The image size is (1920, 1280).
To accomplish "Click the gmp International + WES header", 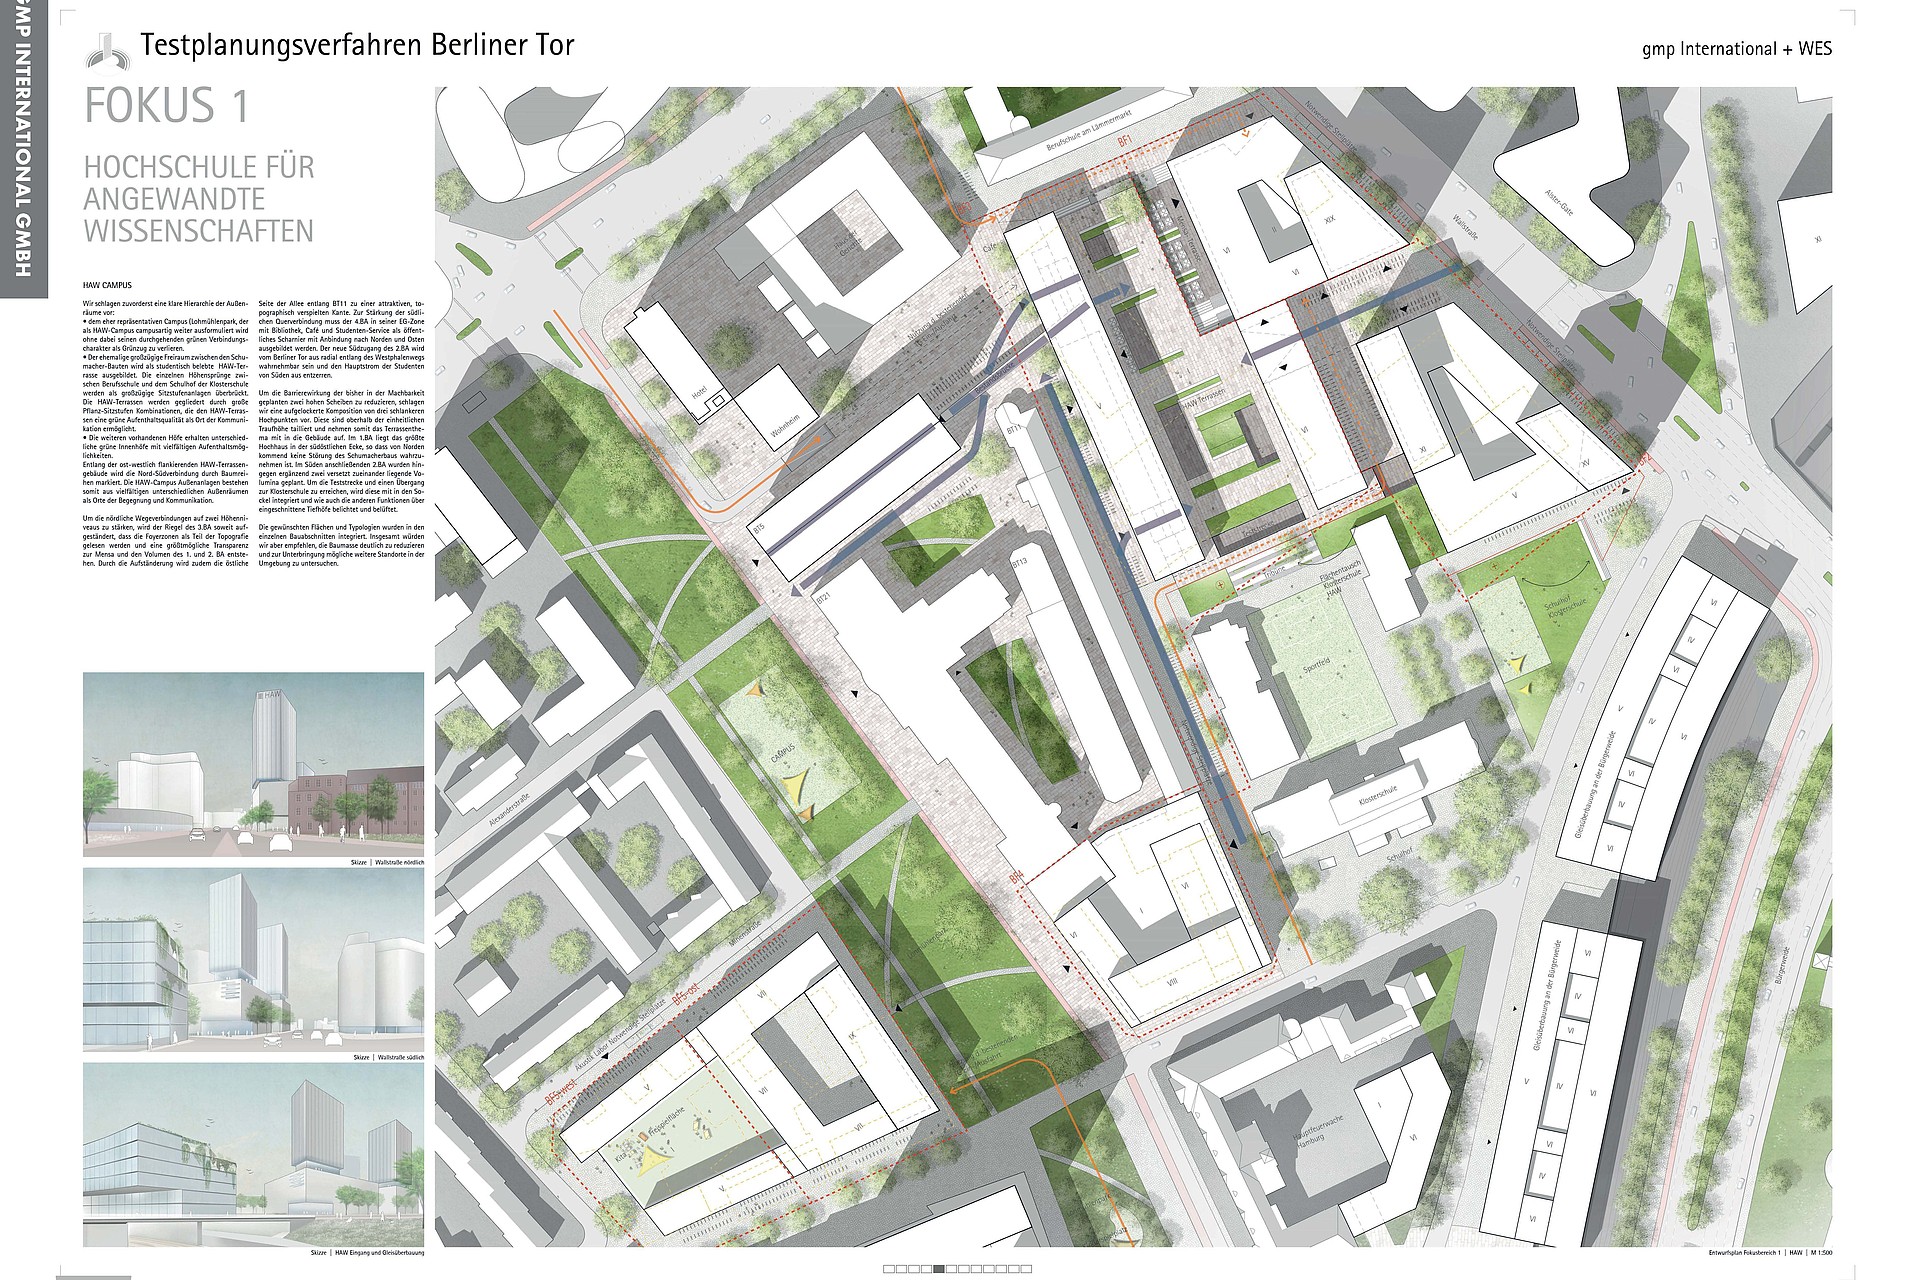I will [1736, 48].
